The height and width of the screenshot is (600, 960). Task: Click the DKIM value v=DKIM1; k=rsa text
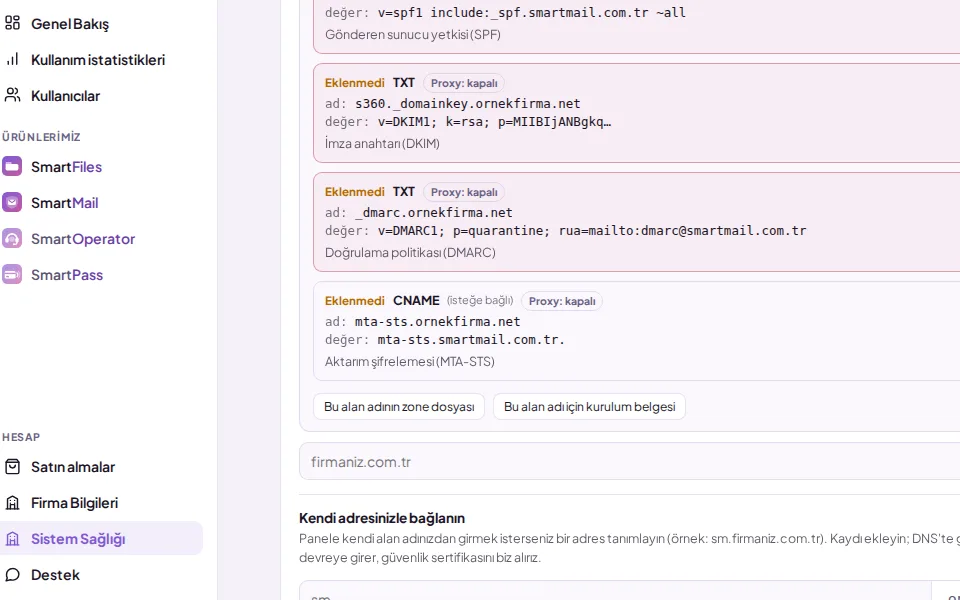click(x=494, y=121)
